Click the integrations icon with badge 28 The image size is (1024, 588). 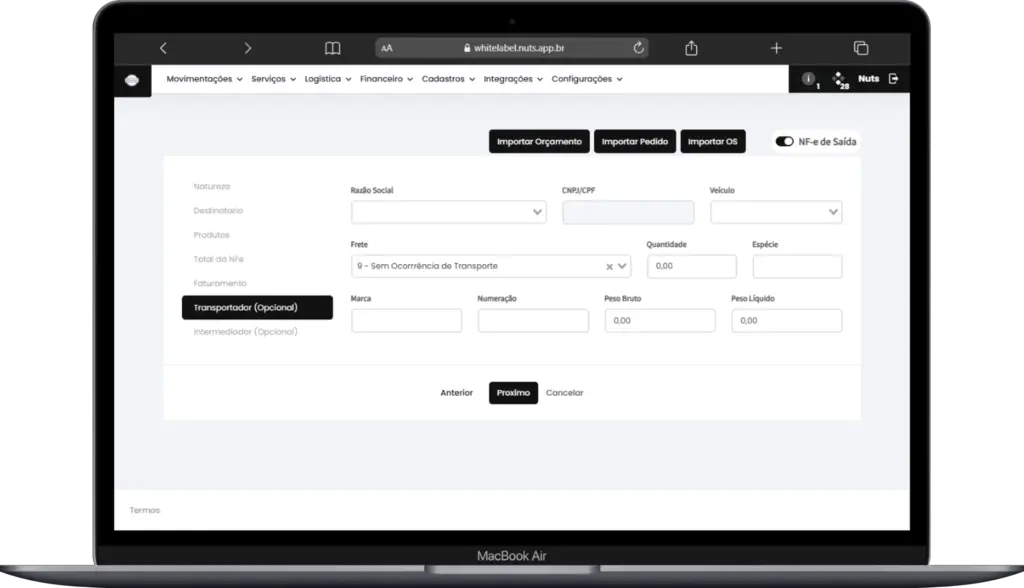coord(839,79)
